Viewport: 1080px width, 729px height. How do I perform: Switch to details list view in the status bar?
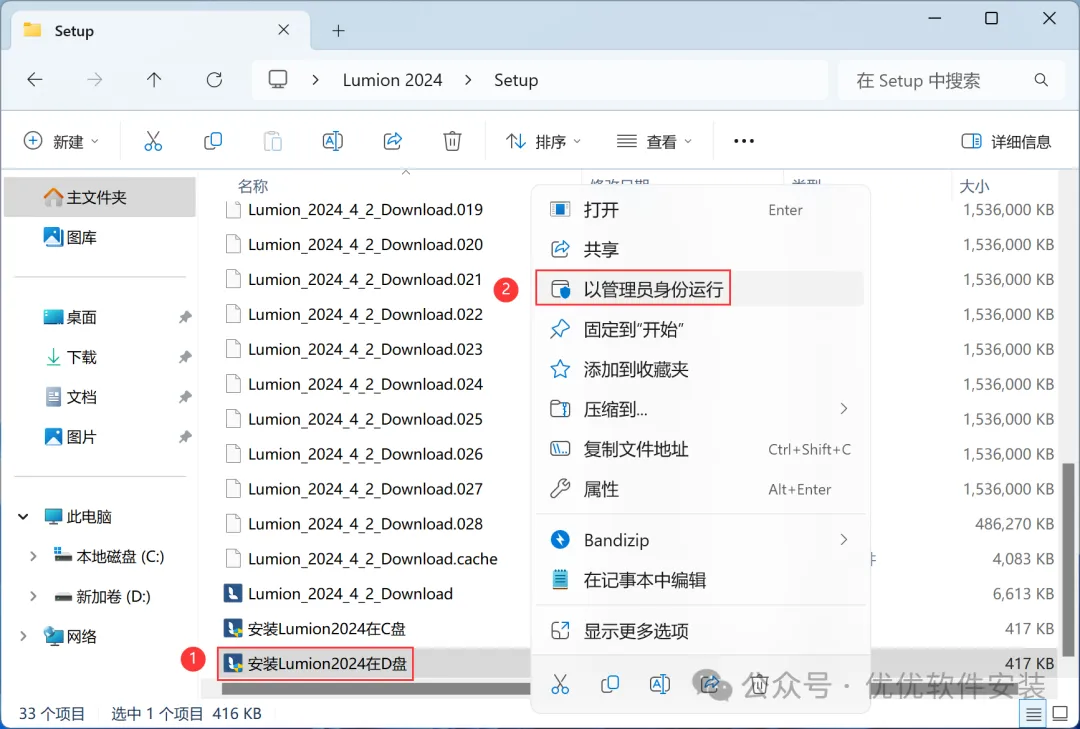pos(1033,715)
